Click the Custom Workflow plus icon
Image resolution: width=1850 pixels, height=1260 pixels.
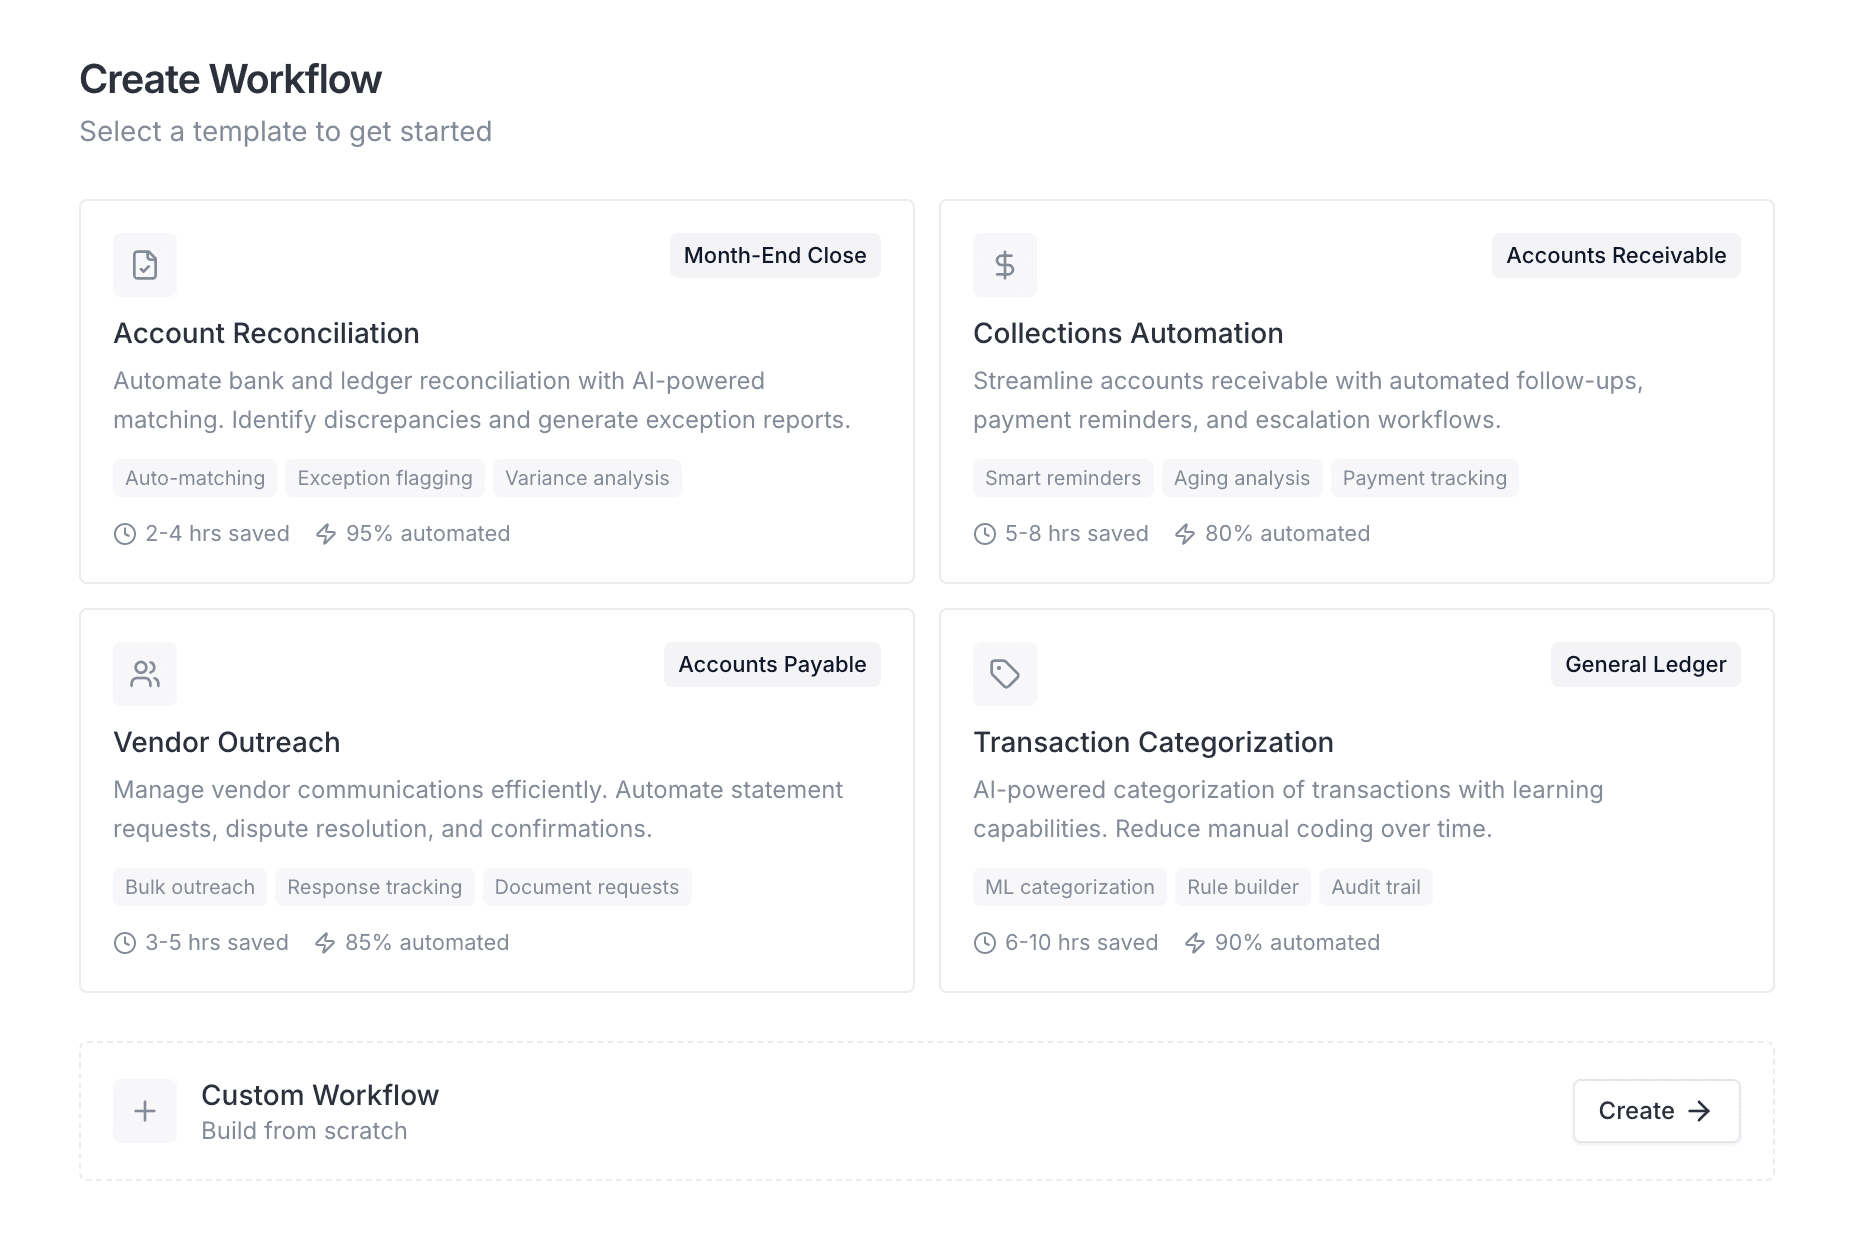(145, 1111)
